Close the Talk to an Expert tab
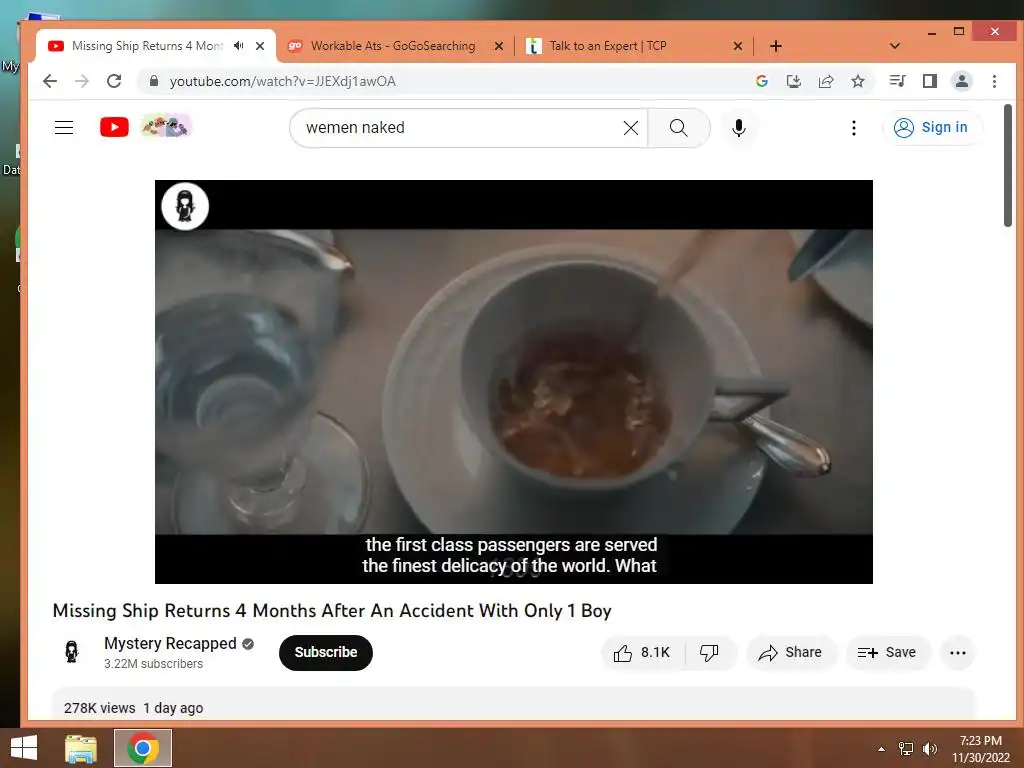Screen dimensions: 1024x768 [x=738, y=46]
